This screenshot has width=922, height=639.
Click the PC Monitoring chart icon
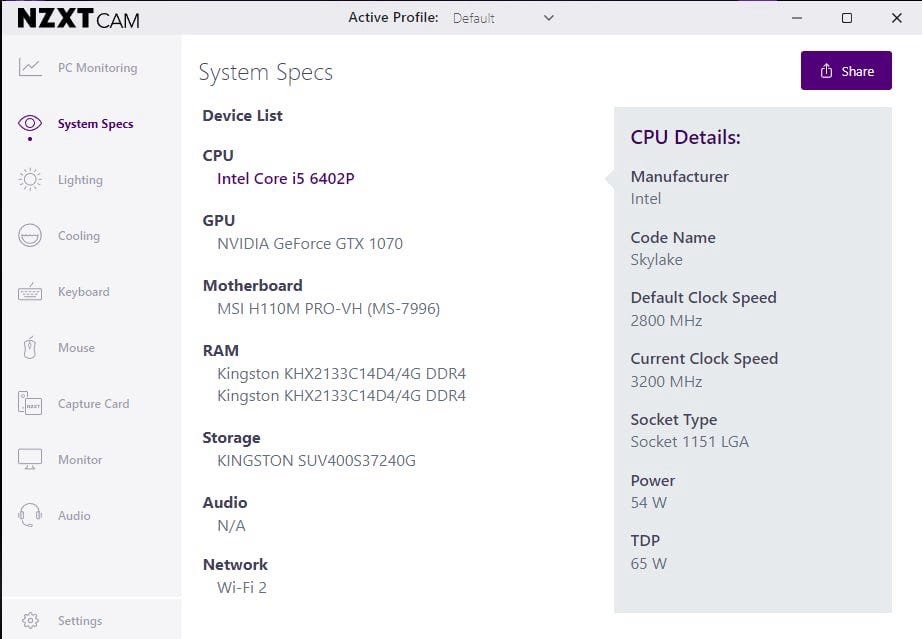[30, 68]
